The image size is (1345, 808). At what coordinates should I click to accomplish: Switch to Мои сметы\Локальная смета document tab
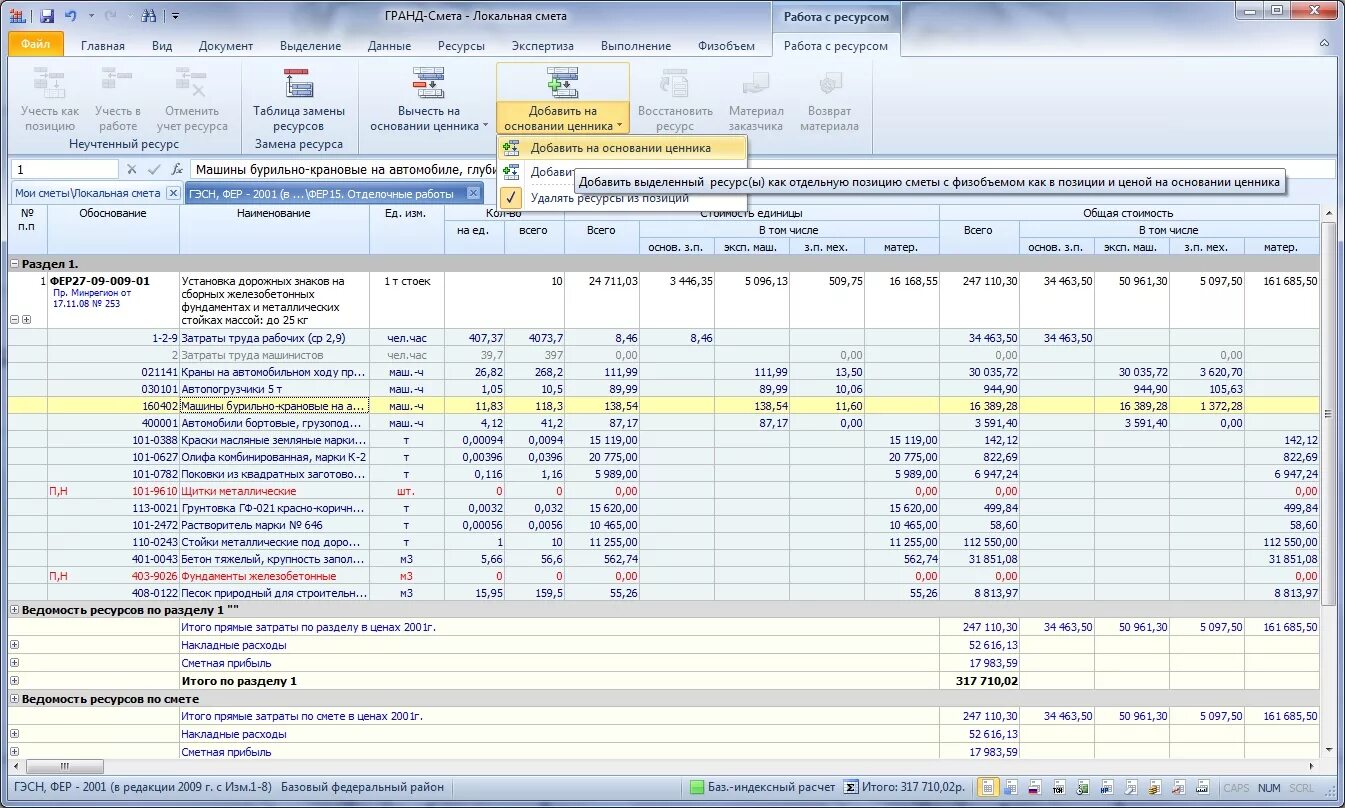(x=87, y=193)
